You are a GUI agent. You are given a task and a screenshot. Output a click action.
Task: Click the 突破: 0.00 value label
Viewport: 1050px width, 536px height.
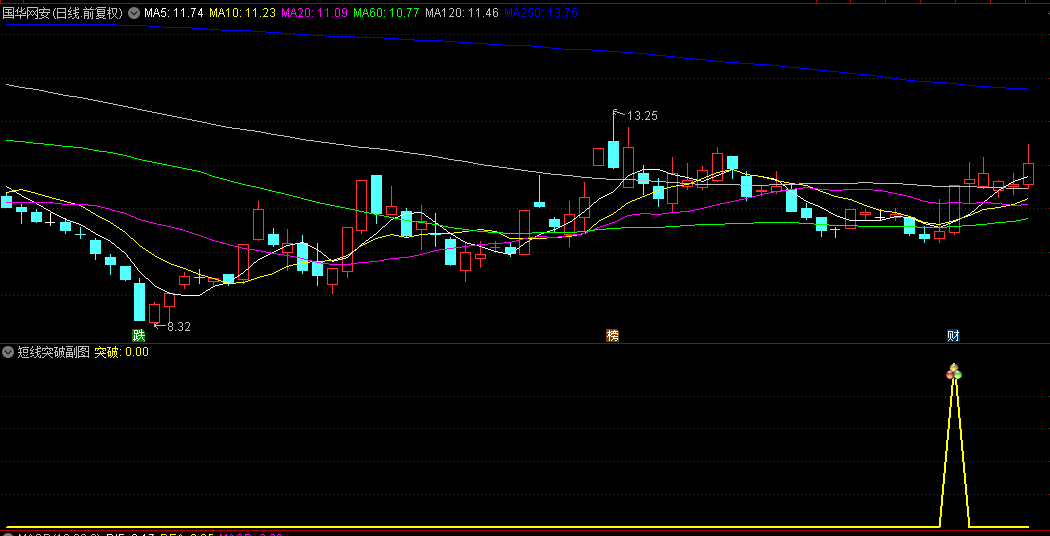(x=121, y=352)
